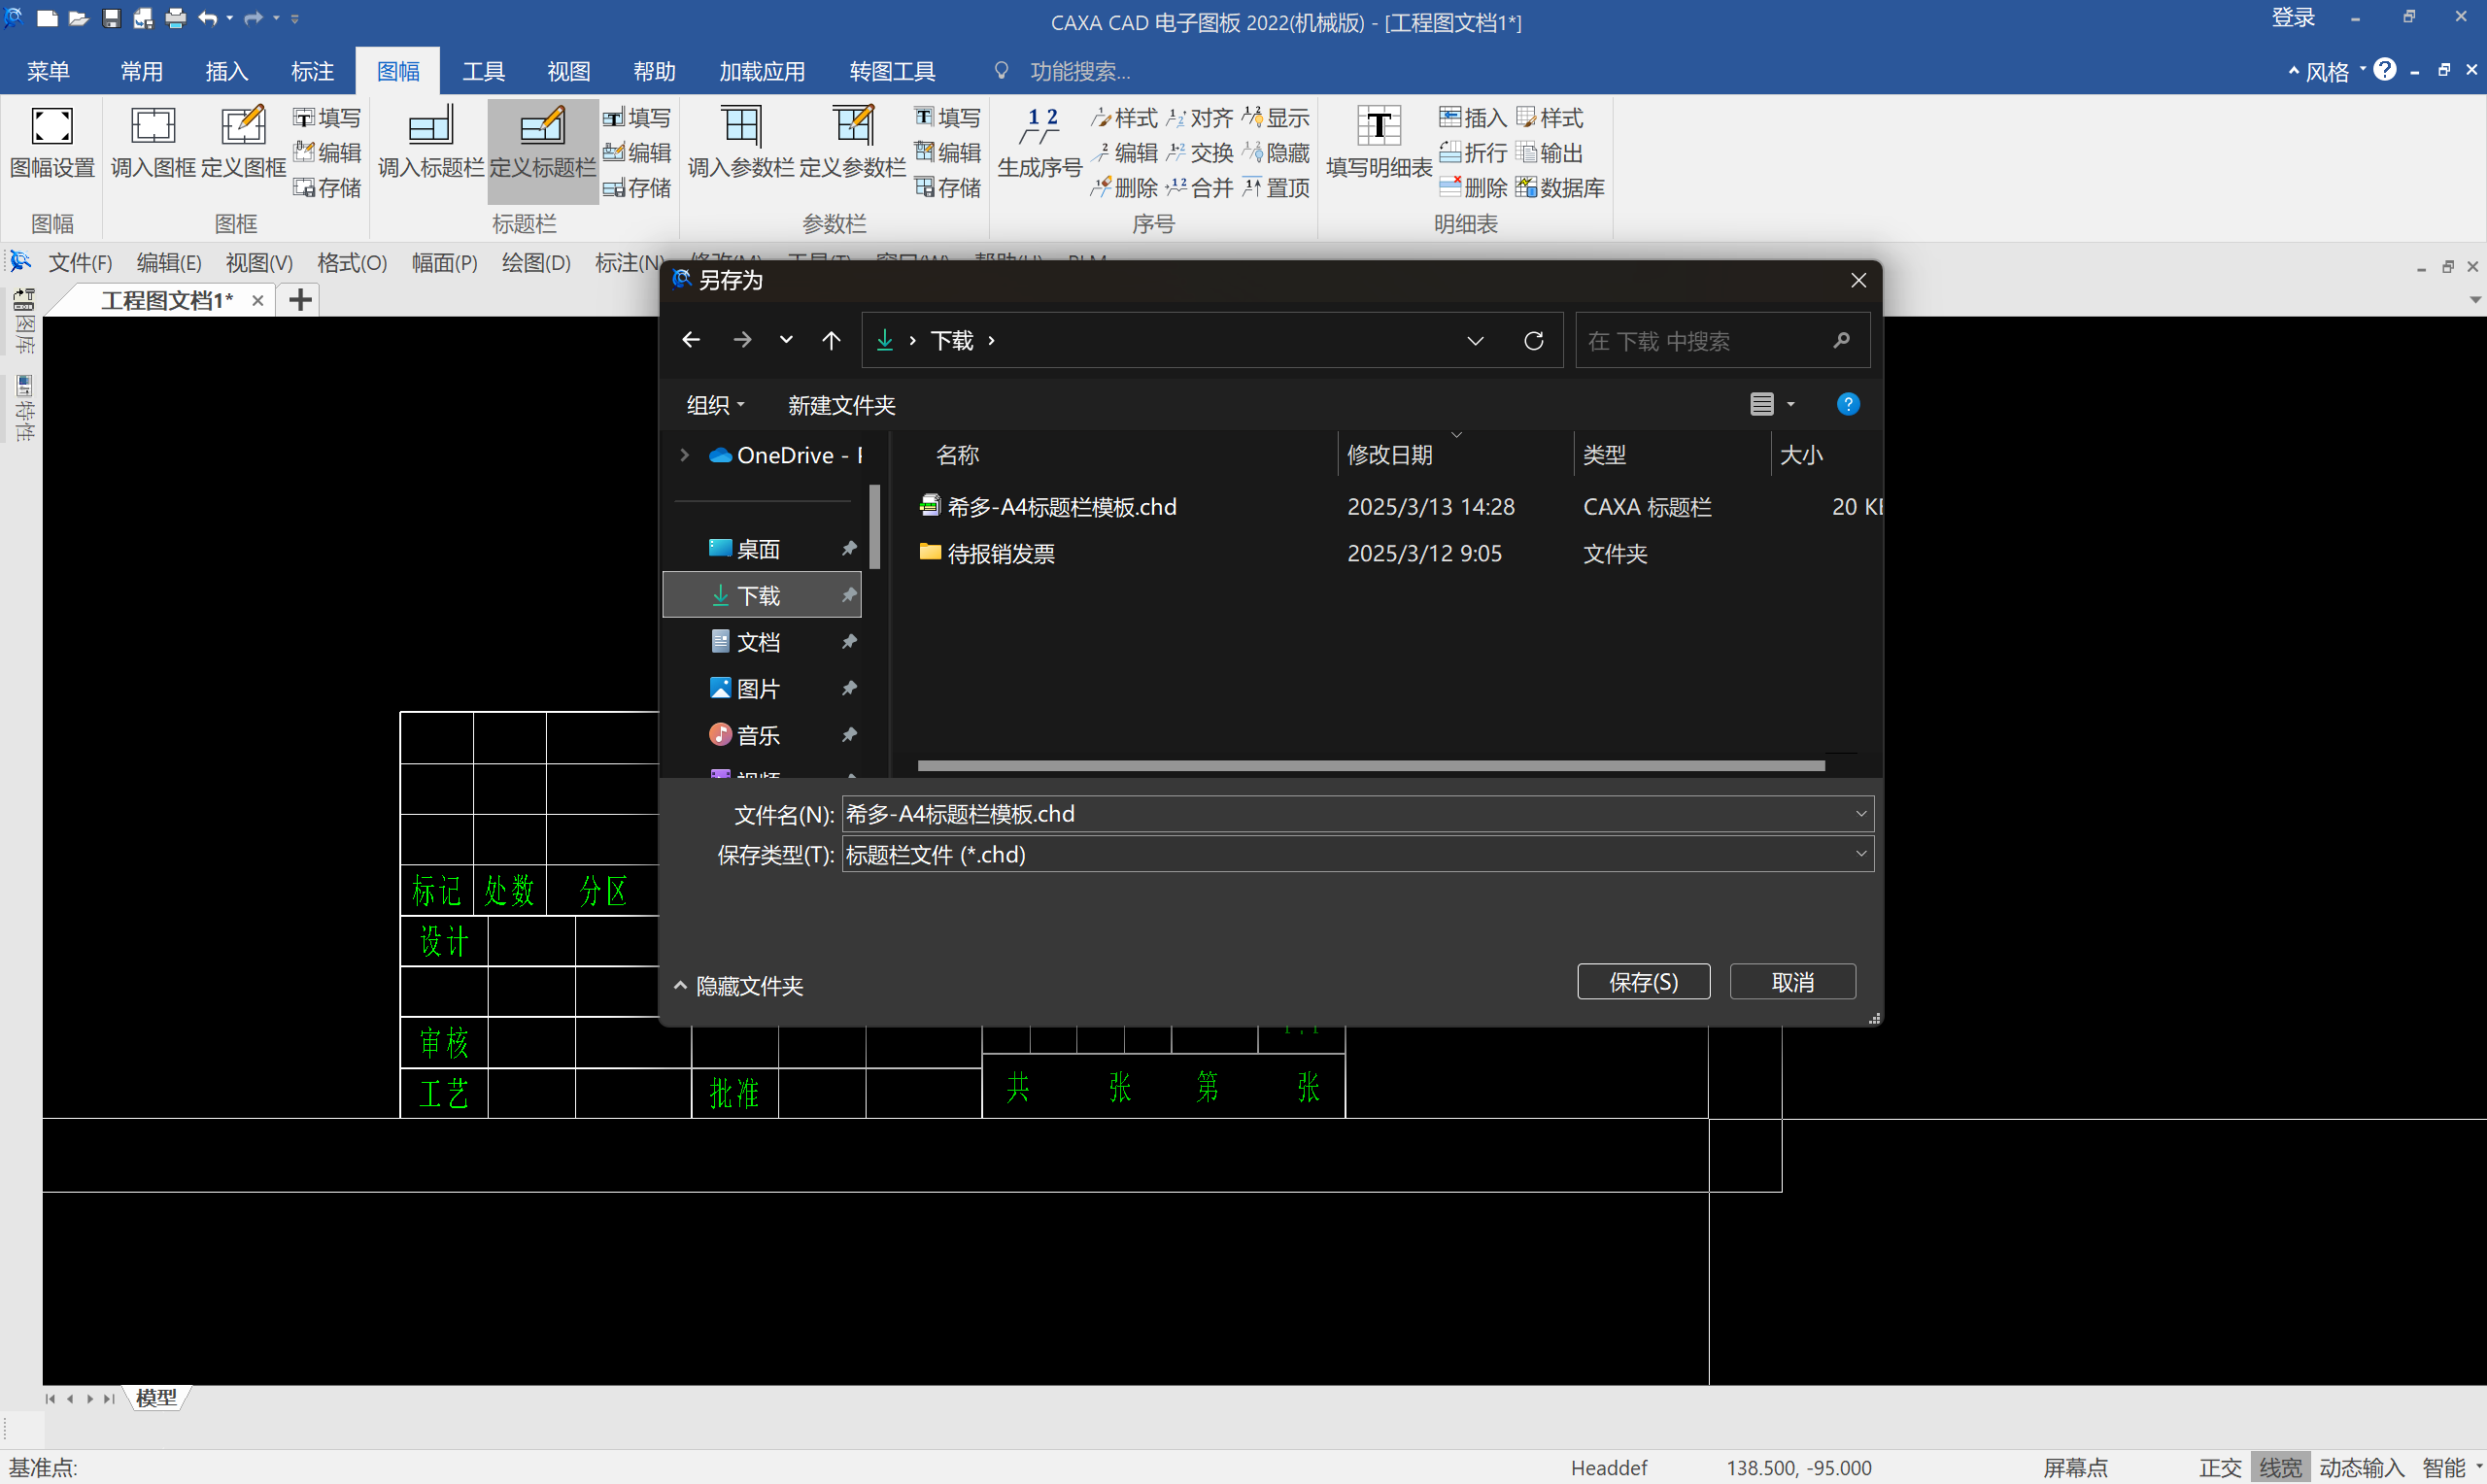Click the 调入图框 load frame icon
The image size is (2487, 1484).
coord(152,143)
